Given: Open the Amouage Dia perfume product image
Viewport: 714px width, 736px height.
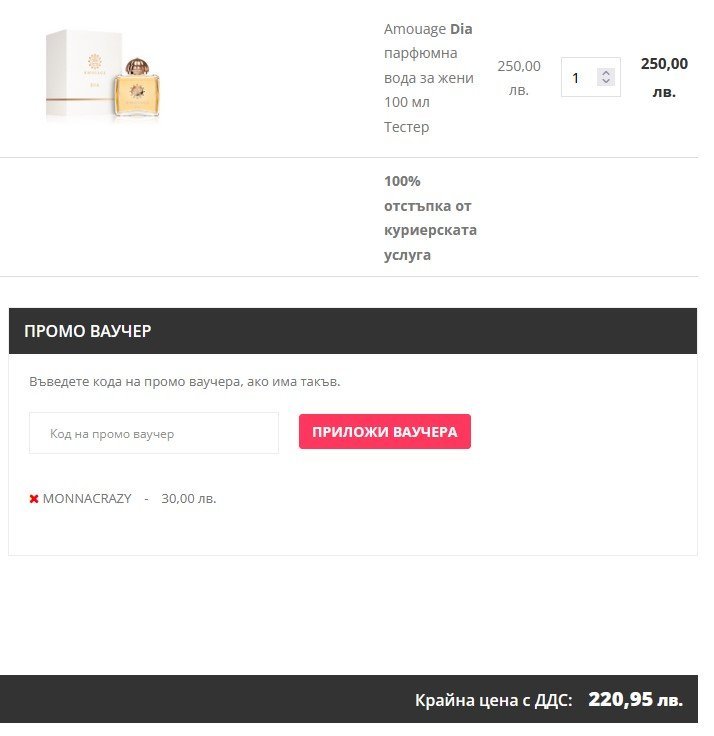Looking at the screenshot, I should [x=103, y=76].
